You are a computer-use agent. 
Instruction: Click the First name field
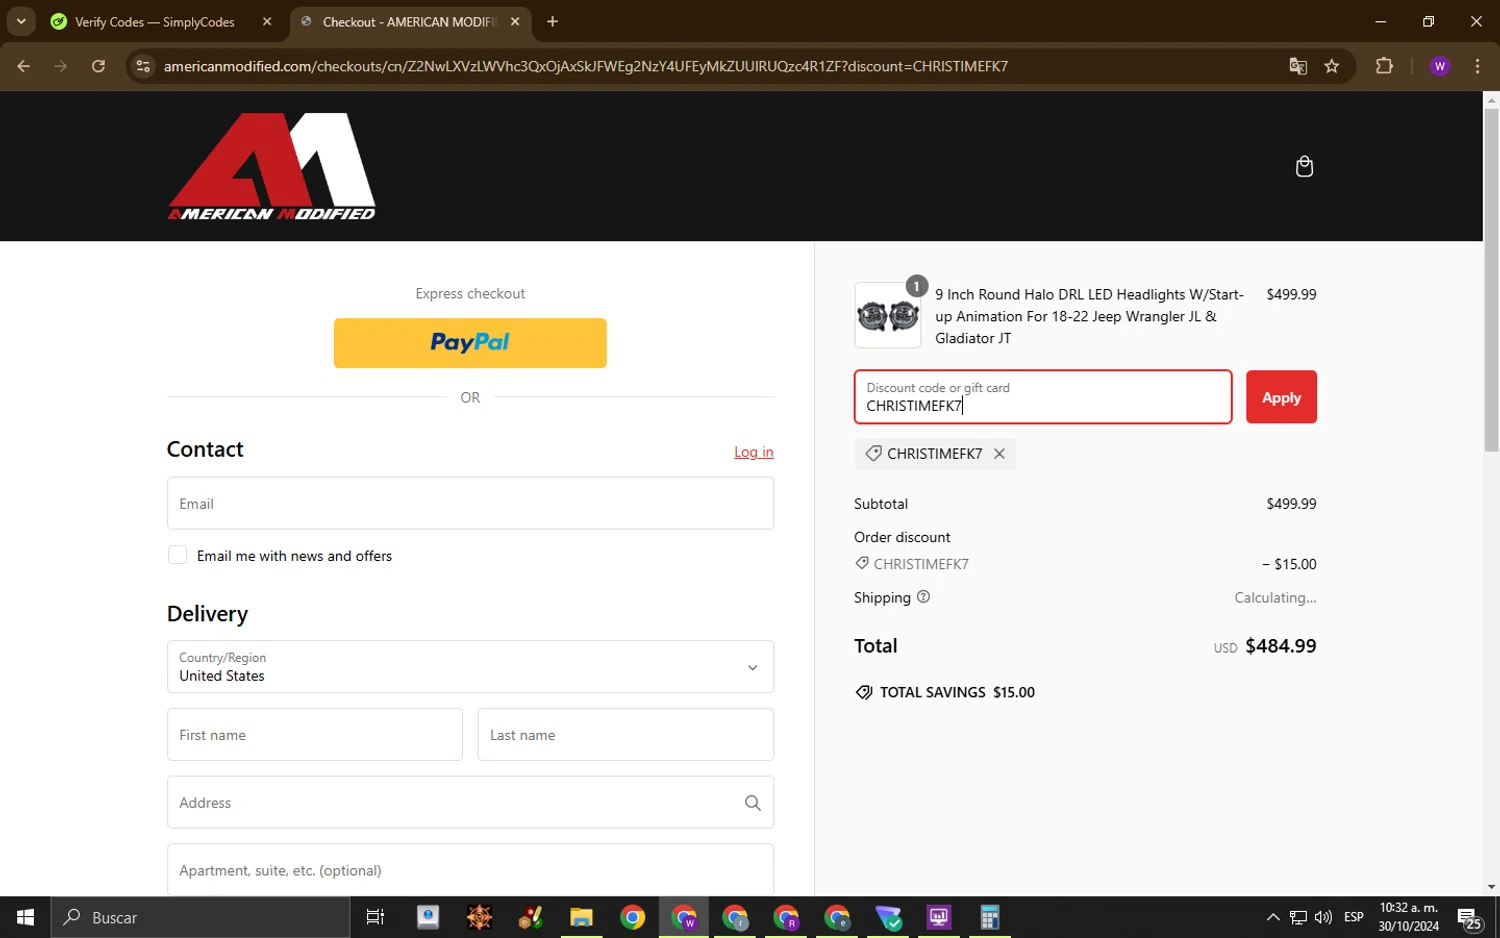(x=314, y=735)
